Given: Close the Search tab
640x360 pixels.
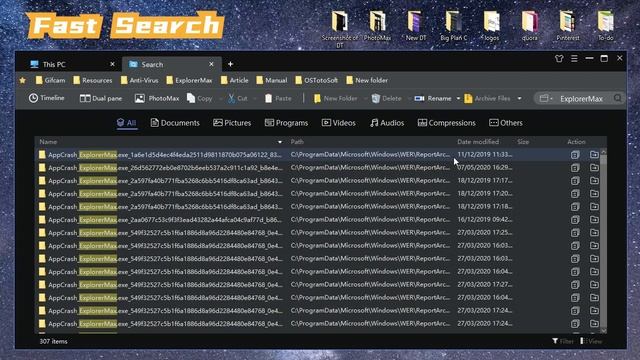Looking at the screenshot, I should click(x=211, y=64).
